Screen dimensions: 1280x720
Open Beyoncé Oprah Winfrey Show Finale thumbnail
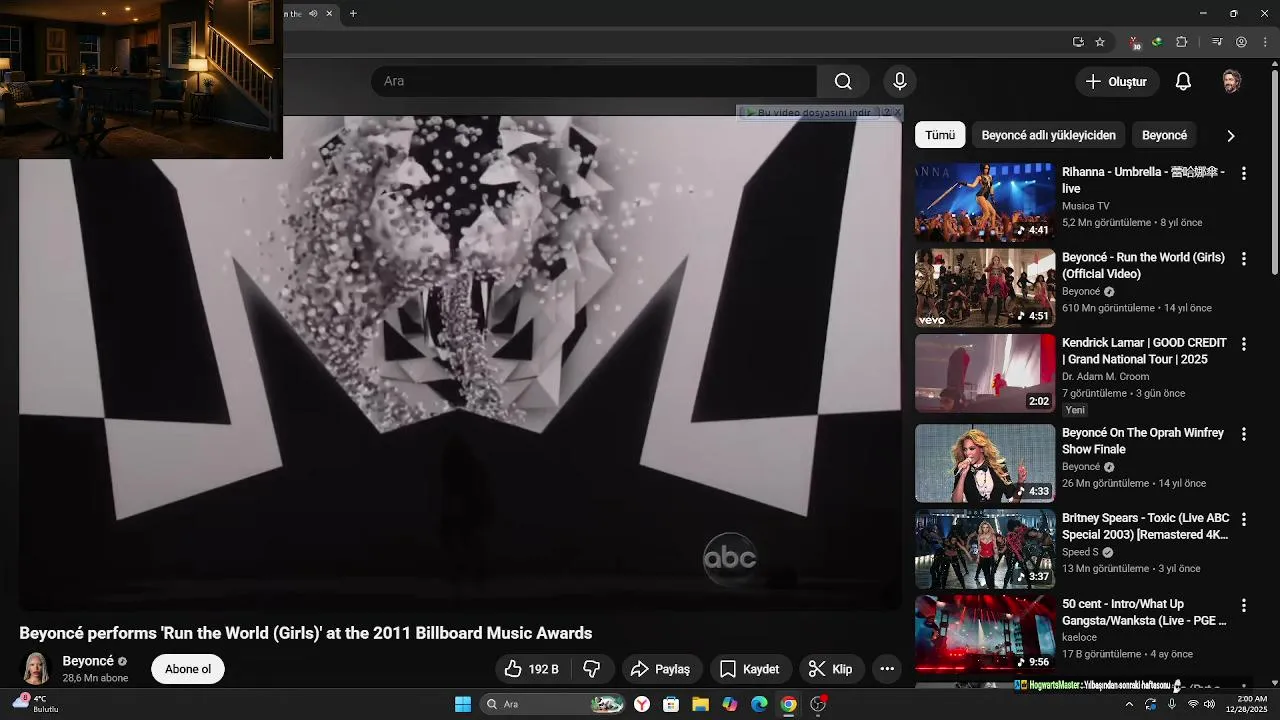(x=985, y=463)
